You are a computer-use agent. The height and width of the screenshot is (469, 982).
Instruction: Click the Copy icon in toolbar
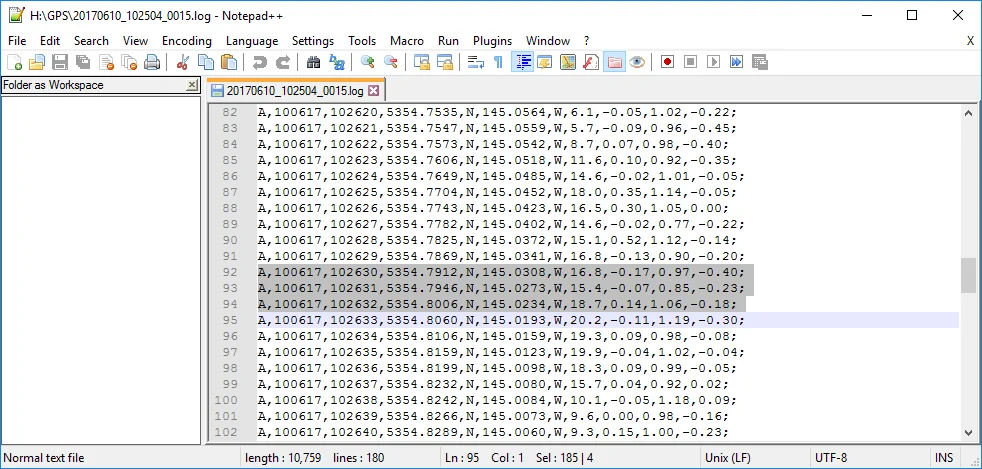[x=205, y=62]
